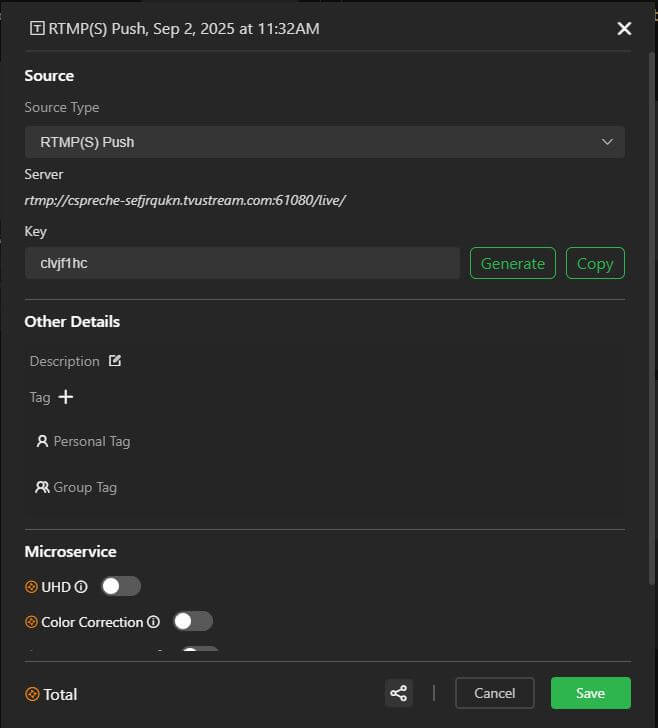Click the Personal Tag person icon
The height and width of the screenshot is (728, 658).
(x=42, y=441)
